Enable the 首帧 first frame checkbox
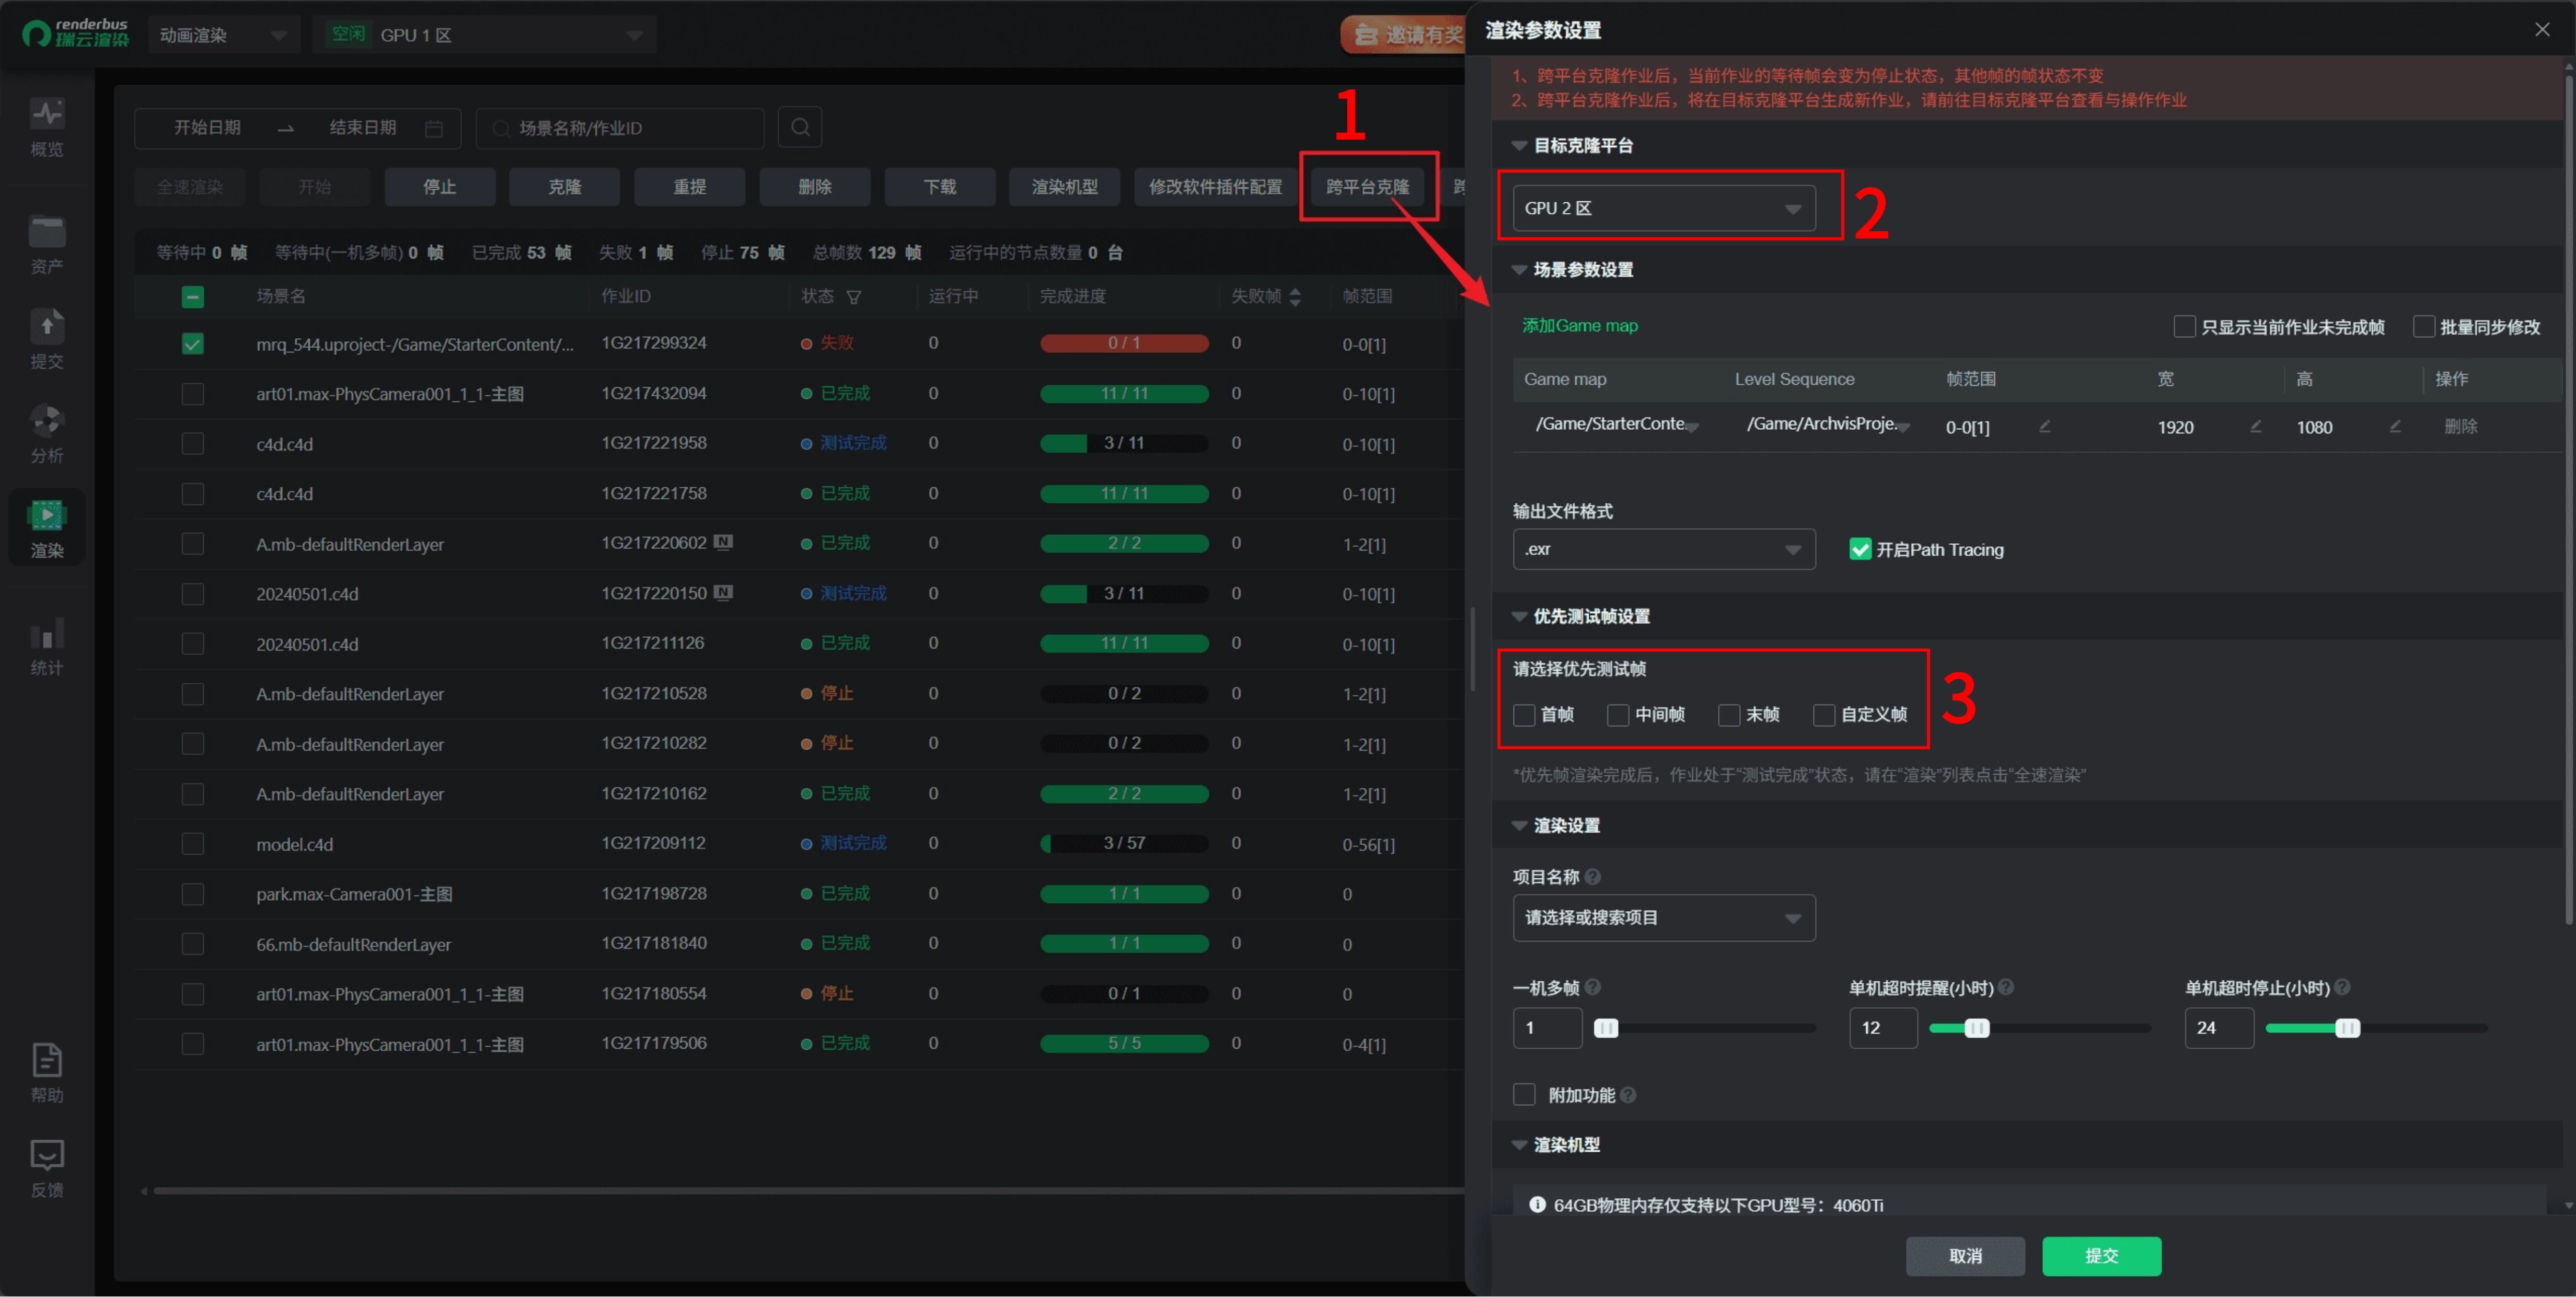Image resolution: width=2576 pixels, height=1297 pixels. pyautogui.click(x=1524, y=715)
